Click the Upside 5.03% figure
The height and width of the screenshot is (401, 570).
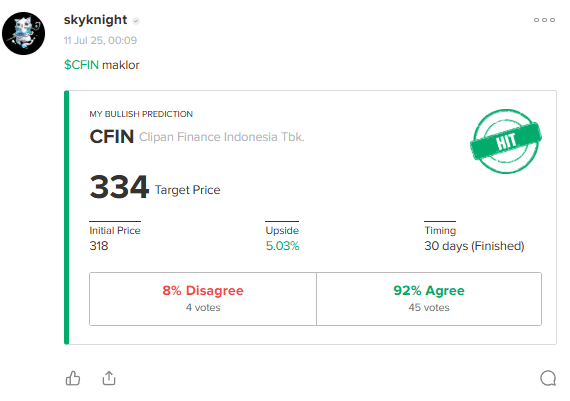tap(282, 246)
